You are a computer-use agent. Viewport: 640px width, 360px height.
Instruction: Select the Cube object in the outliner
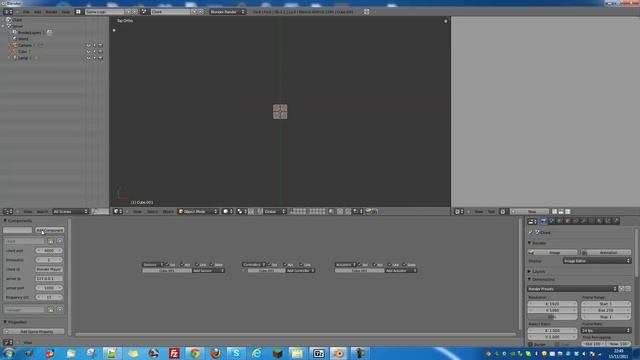[22, 52]
